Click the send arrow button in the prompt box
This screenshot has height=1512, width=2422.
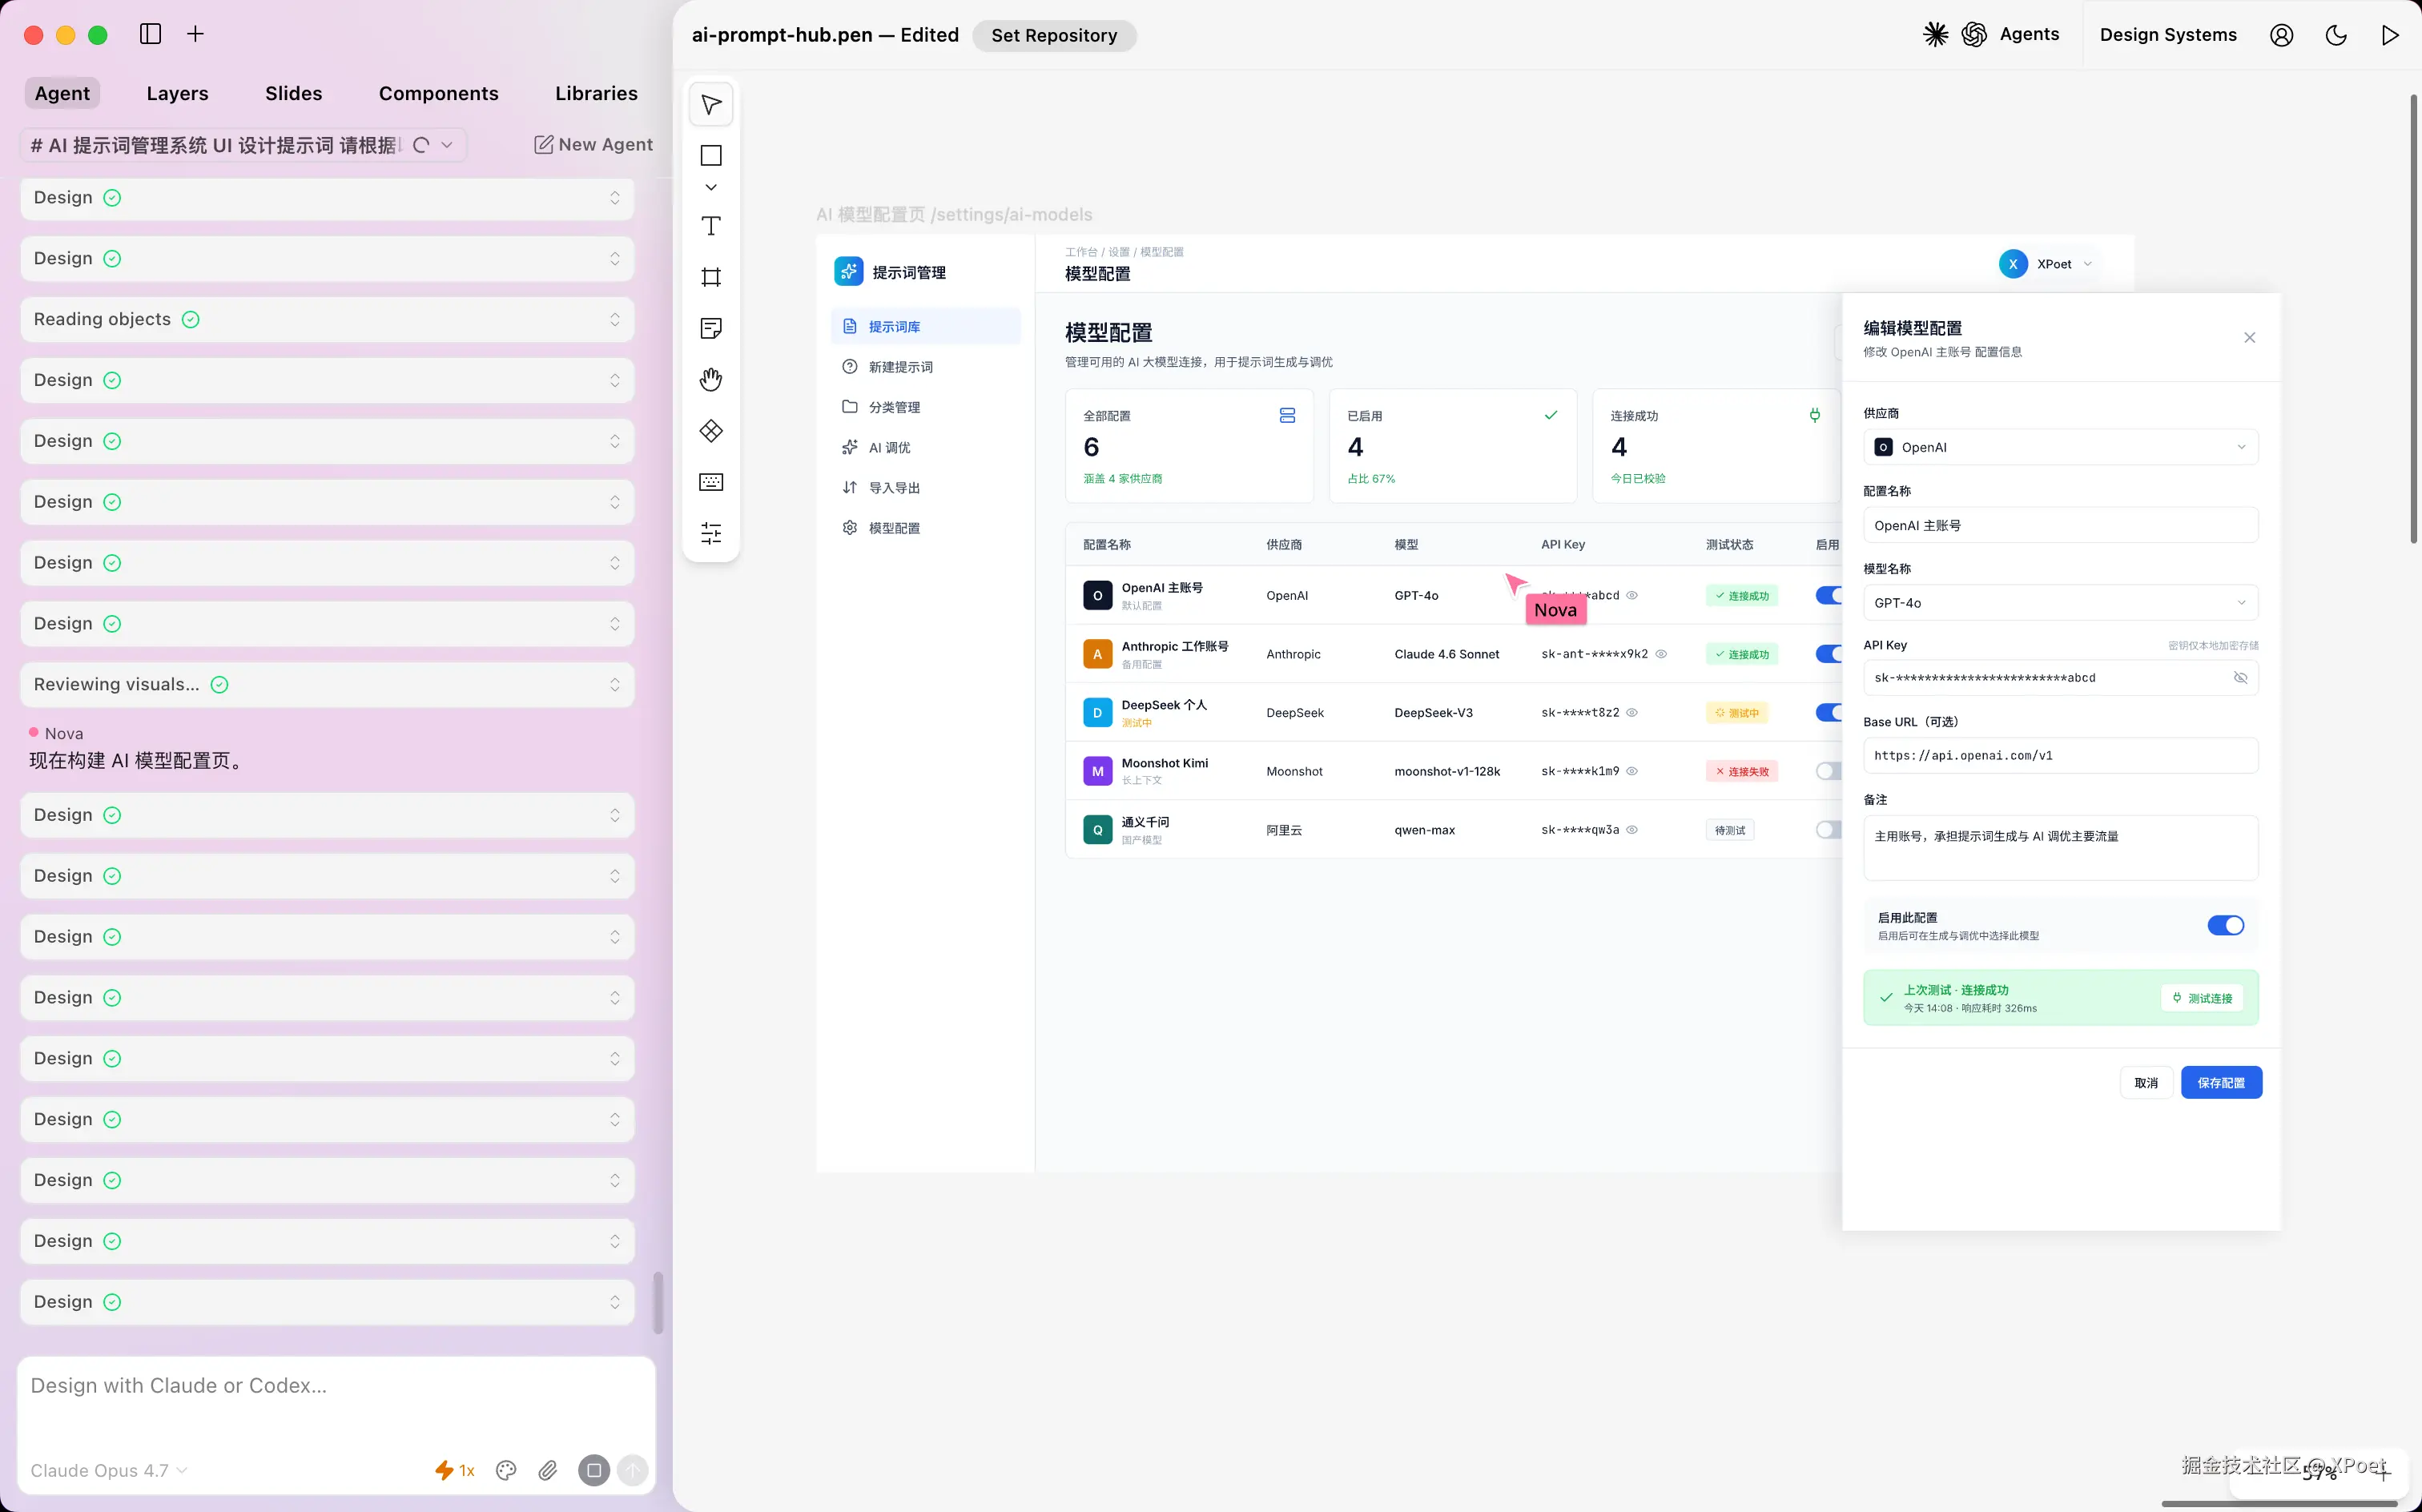pyautogui.click(x=632, y=1470)
